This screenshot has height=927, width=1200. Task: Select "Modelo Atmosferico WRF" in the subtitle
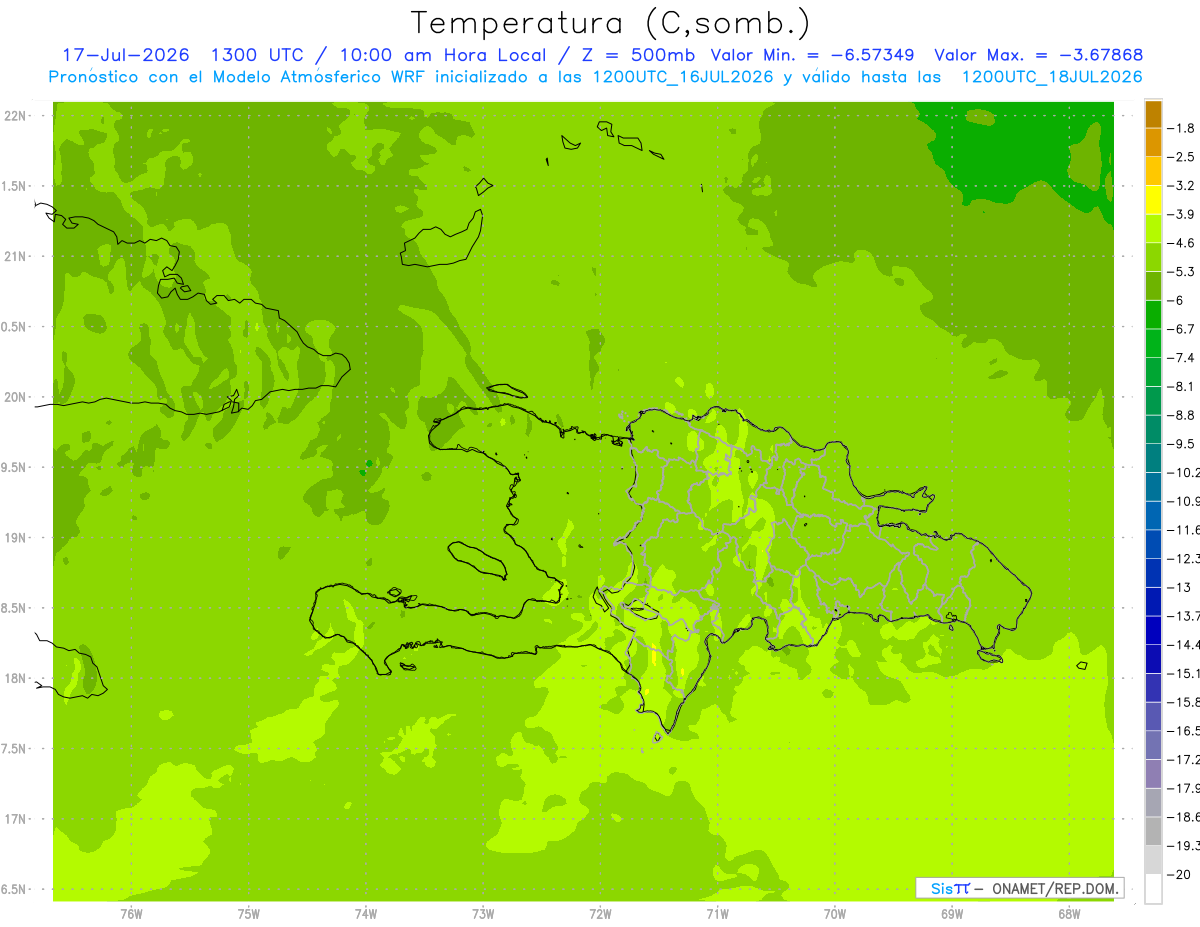[x=318, y=77]
